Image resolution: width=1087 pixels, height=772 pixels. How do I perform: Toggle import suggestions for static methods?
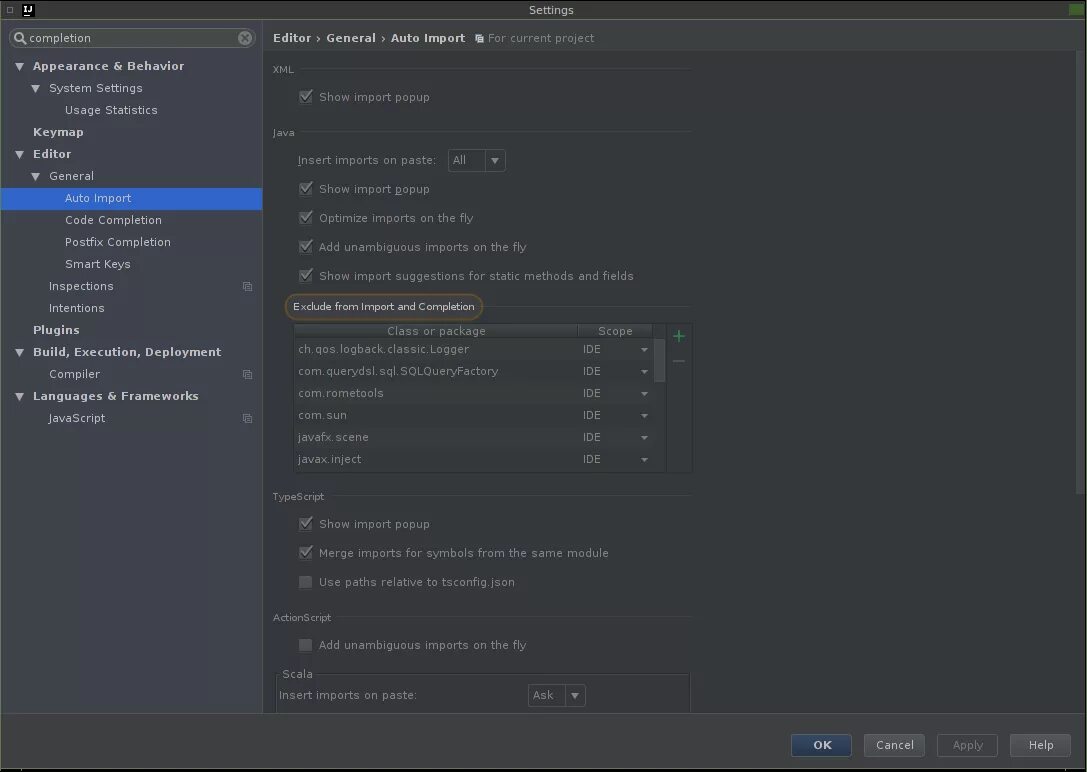coord(306,276)
